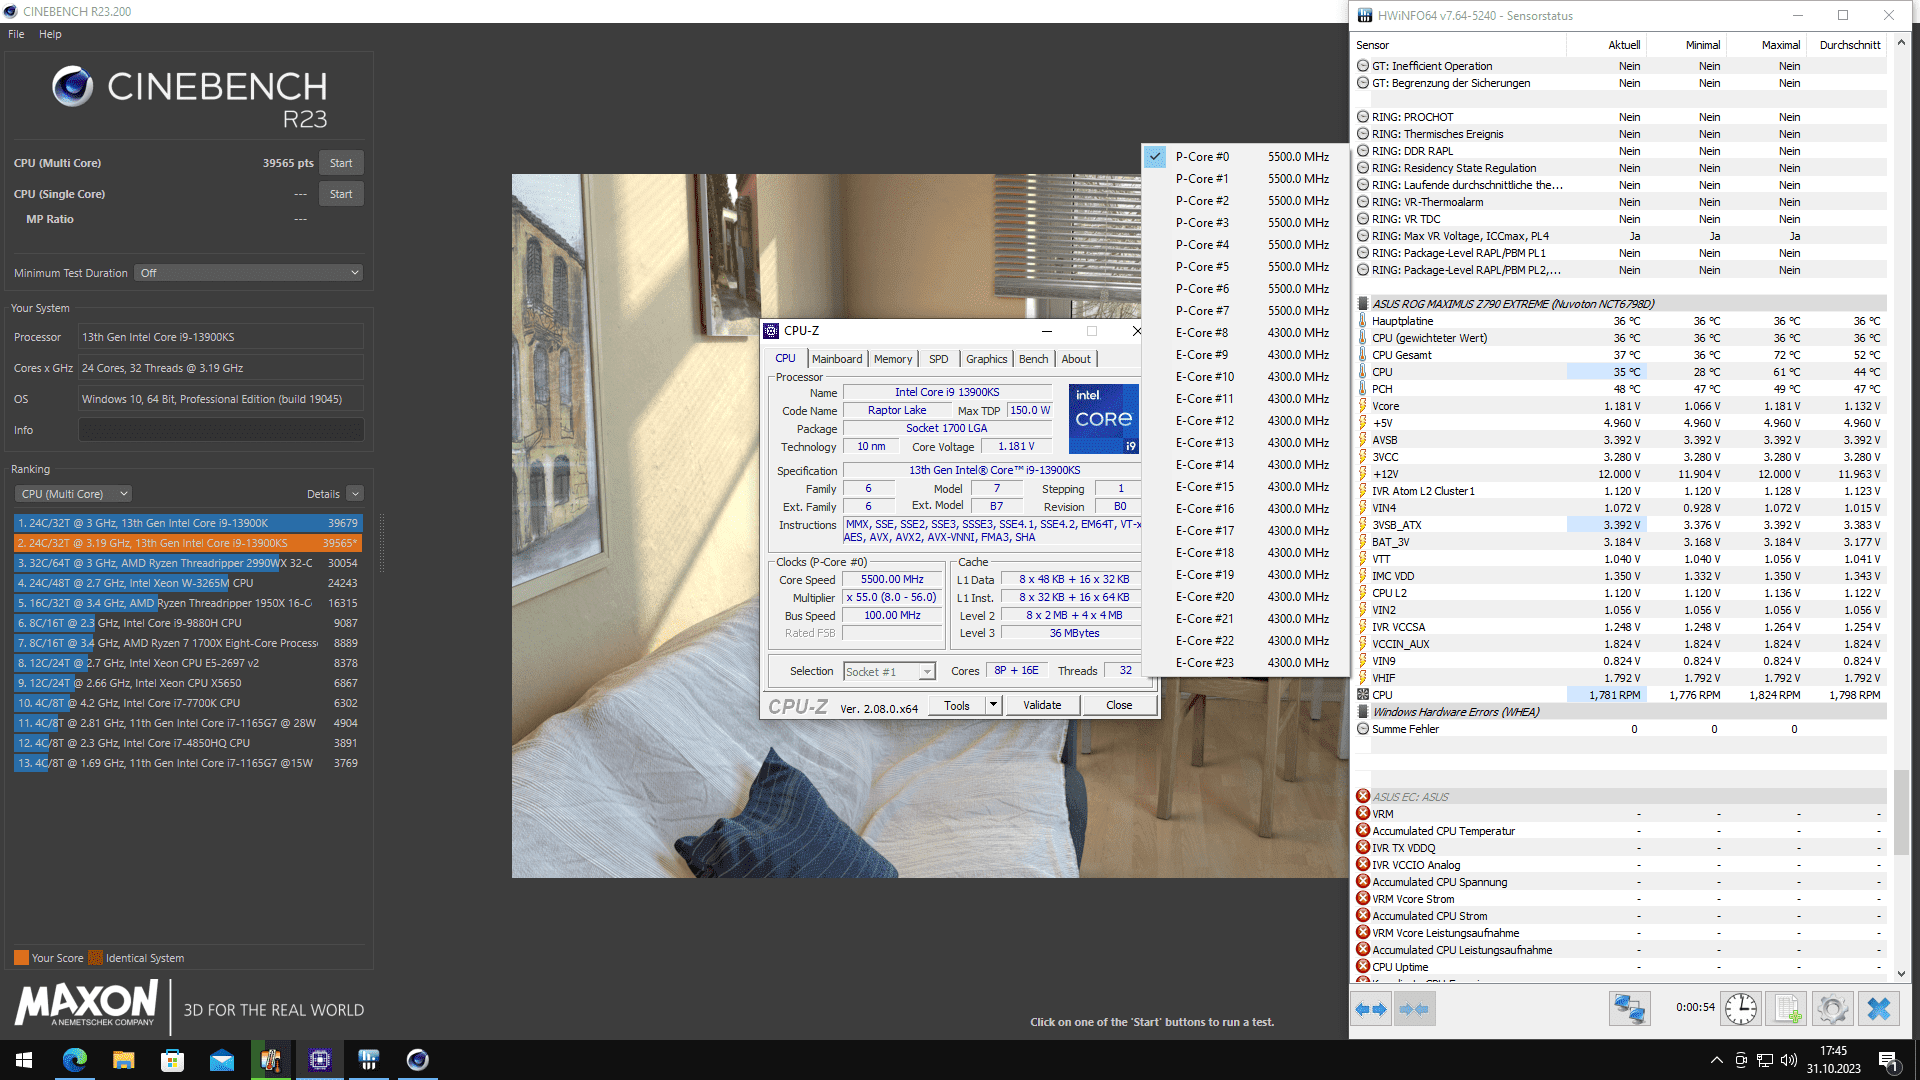Switch to HWiNFO sensors taskbar icon

pos(270,1060)
